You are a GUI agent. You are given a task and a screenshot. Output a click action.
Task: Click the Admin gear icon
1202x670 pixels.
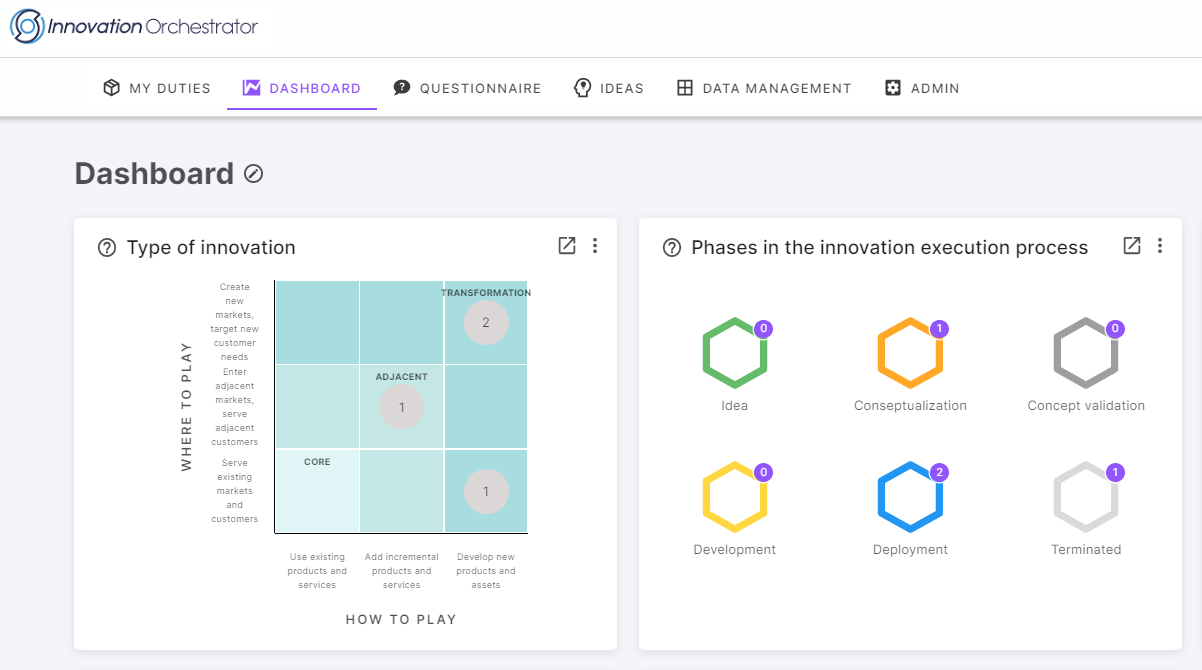[893, 88]
